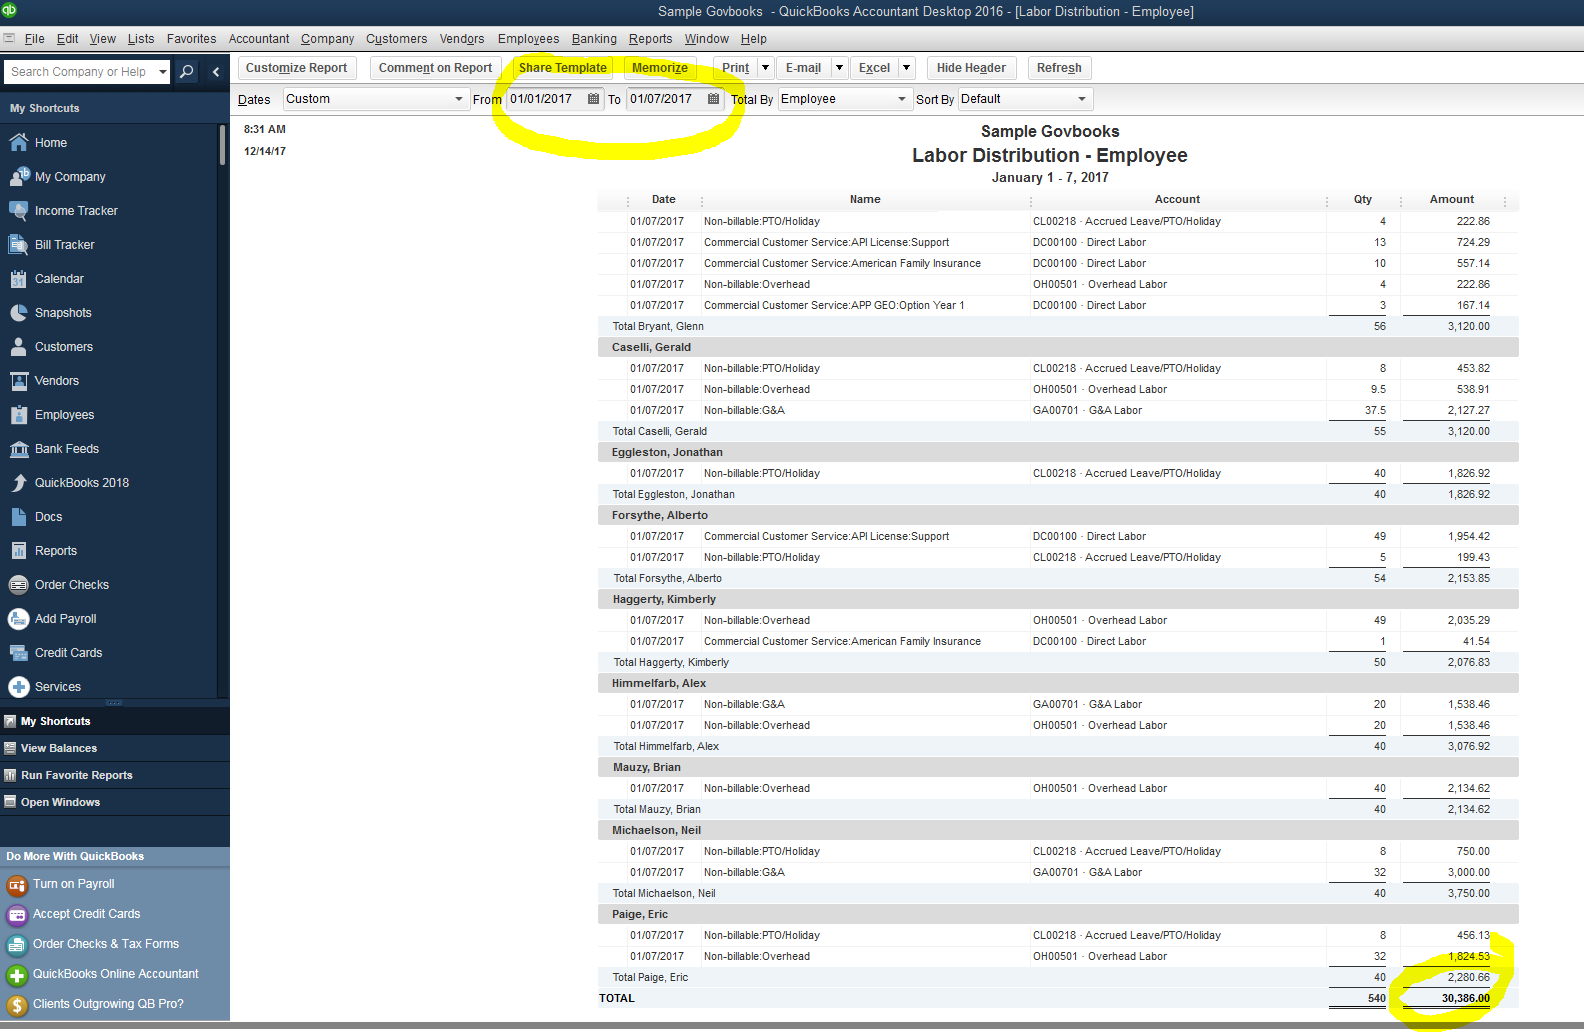Click Comment on Report button
The height and width of the screenshot is (1032, 1584).
tap(435, 68)
